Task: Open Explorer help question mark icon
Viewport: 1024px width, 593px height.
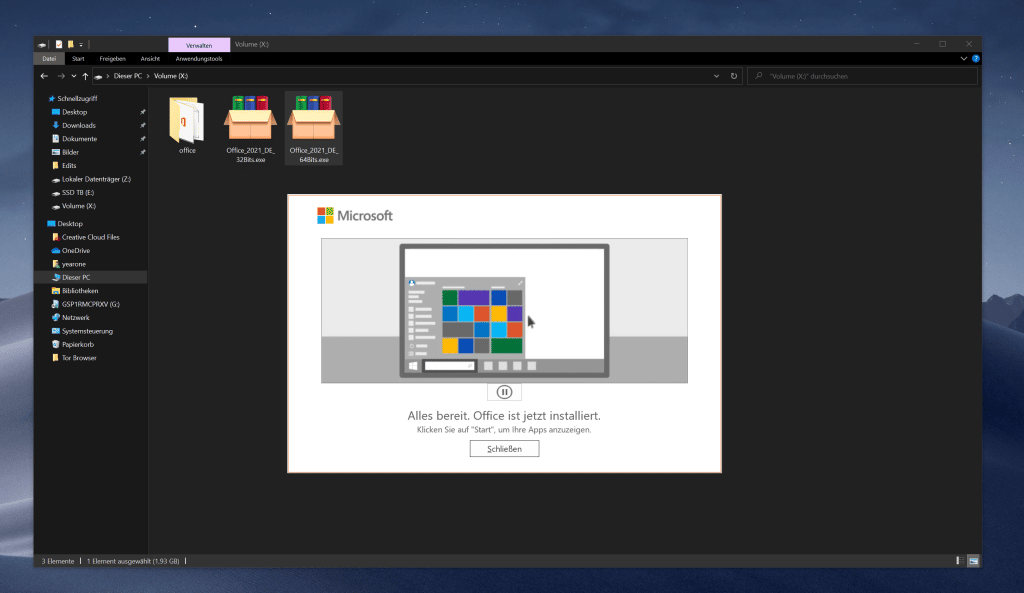Action: coord(976,59)
